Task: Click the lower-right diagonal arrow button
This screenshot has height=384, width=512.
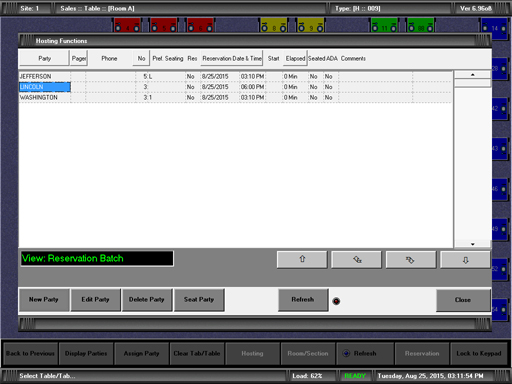Action: coord(411,259)
